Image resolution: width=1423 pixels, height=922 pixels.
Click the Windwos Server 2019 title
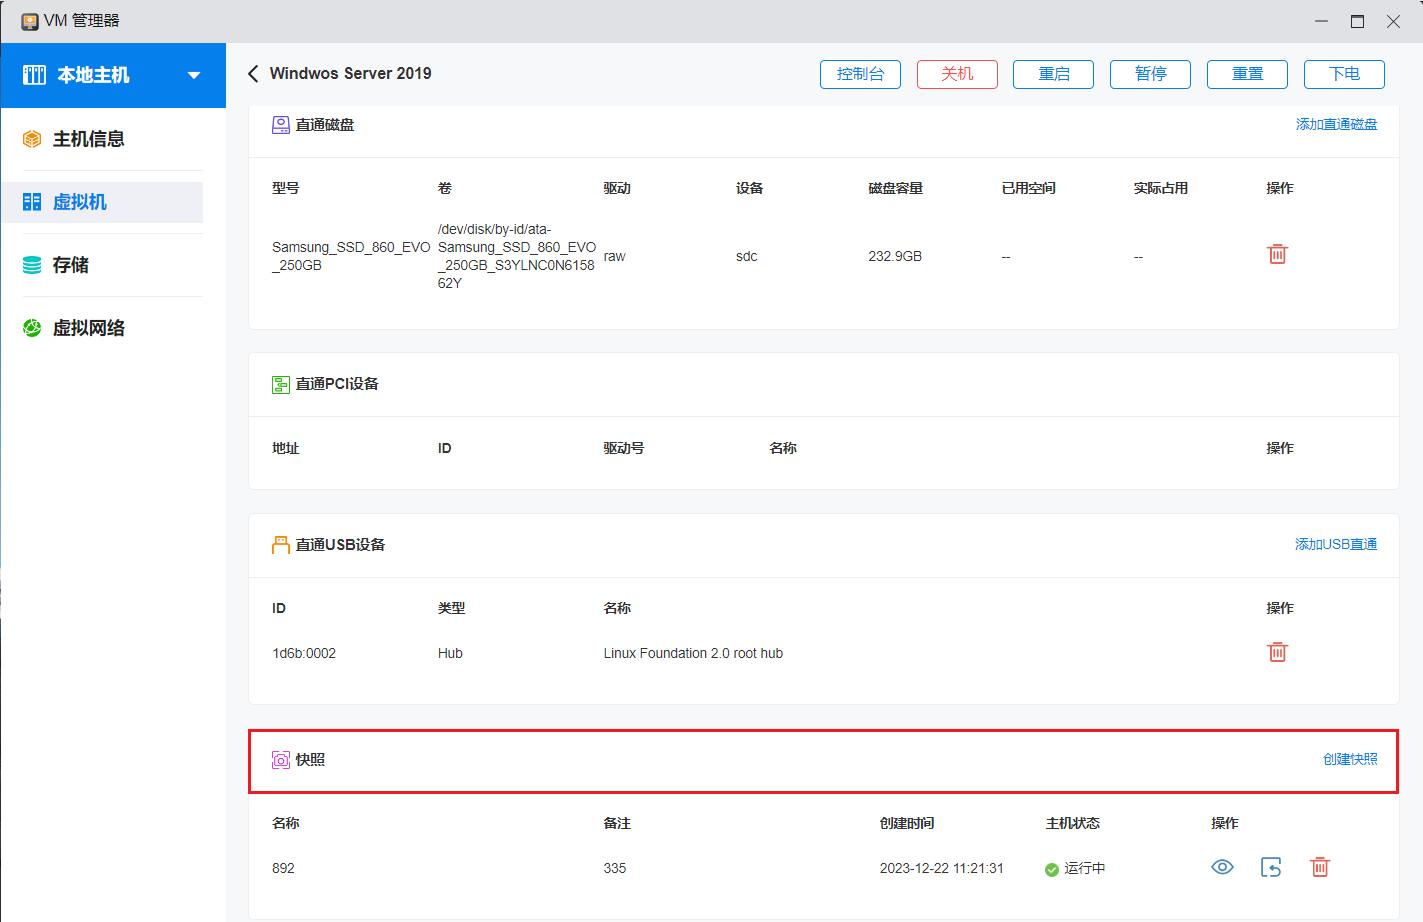[x=351, y=73]
